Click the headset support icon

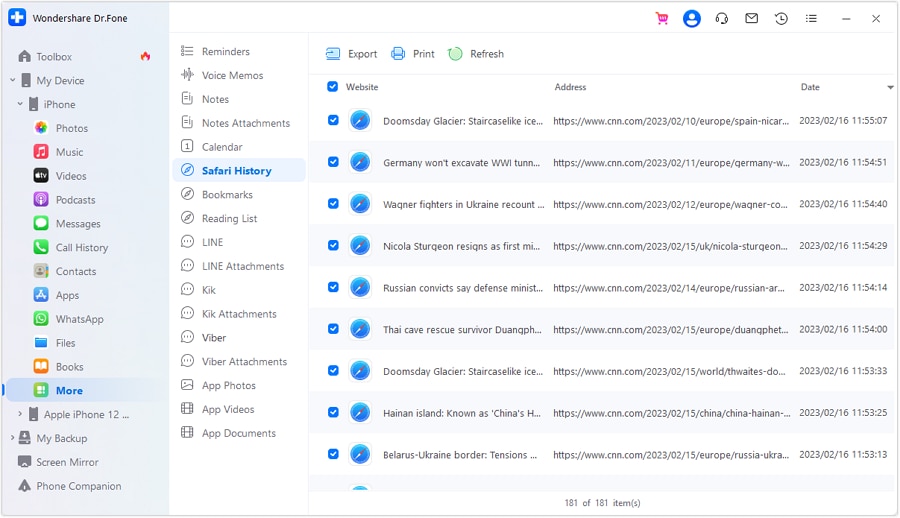point(721,18)
